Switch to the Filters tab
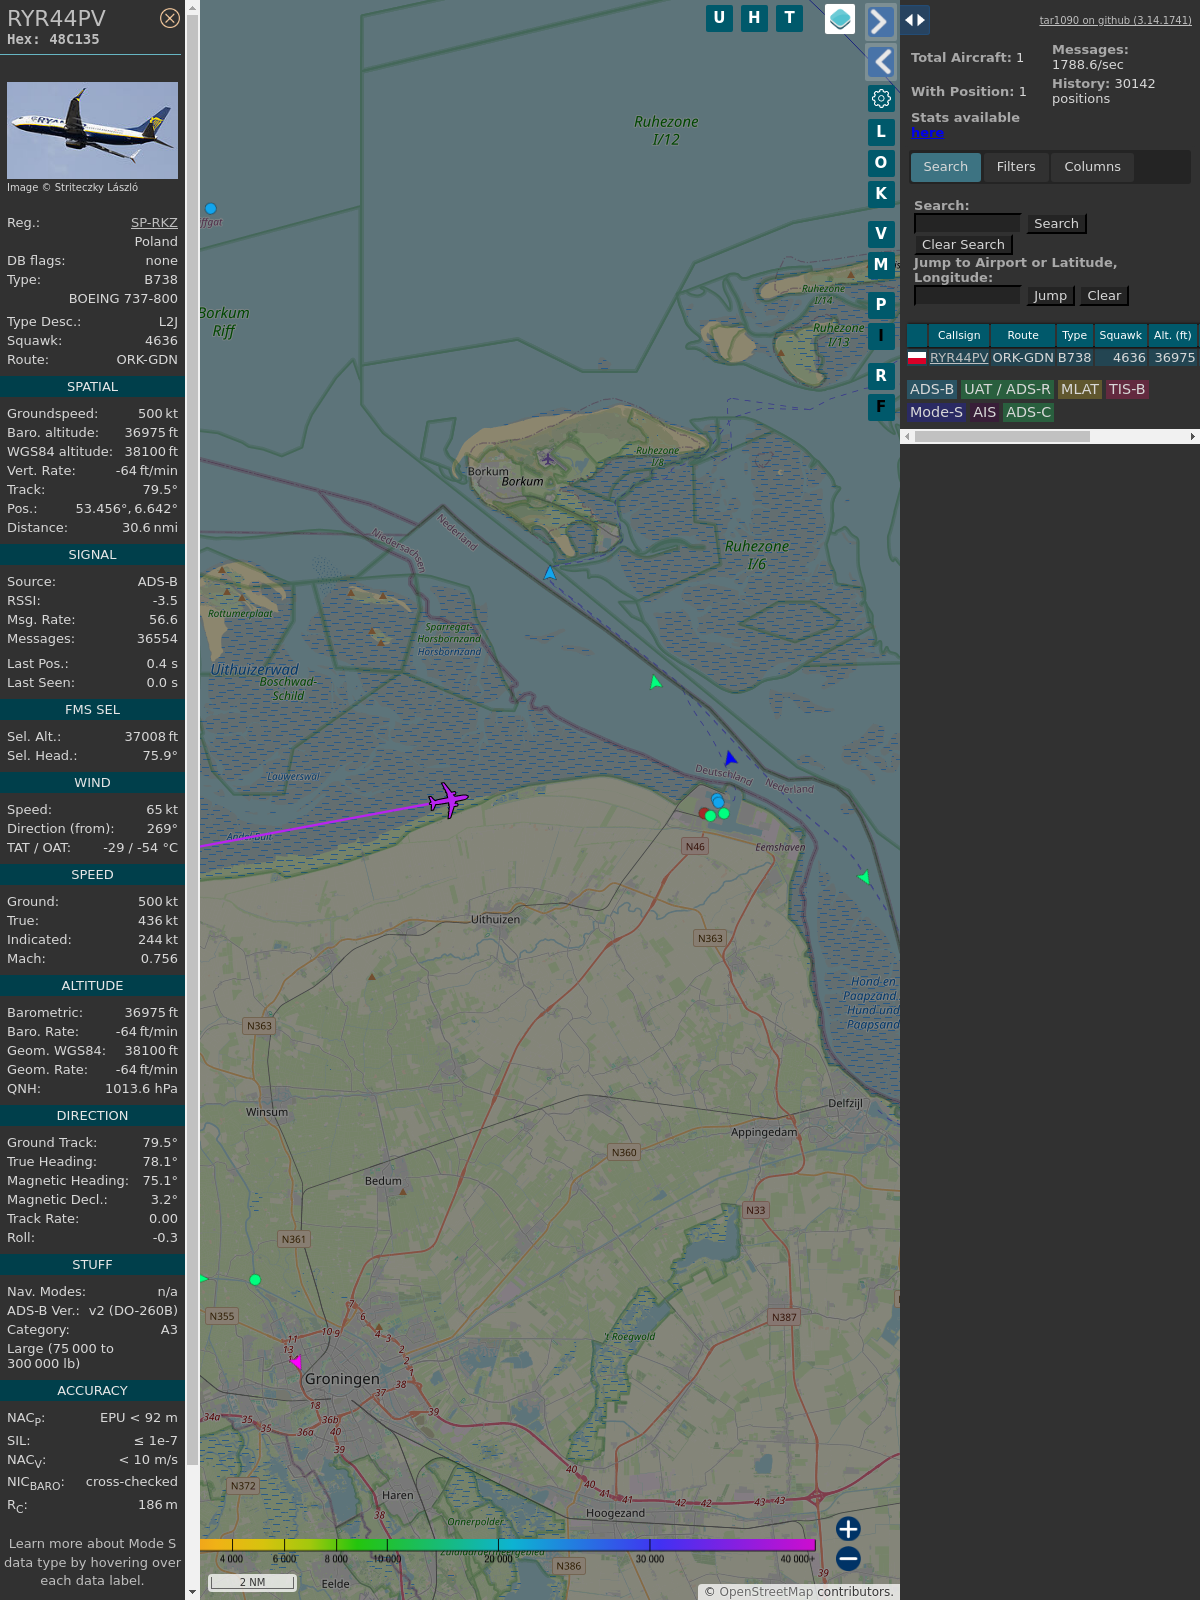Viewport: 1200px width, 1600px height. (1016, 167)
